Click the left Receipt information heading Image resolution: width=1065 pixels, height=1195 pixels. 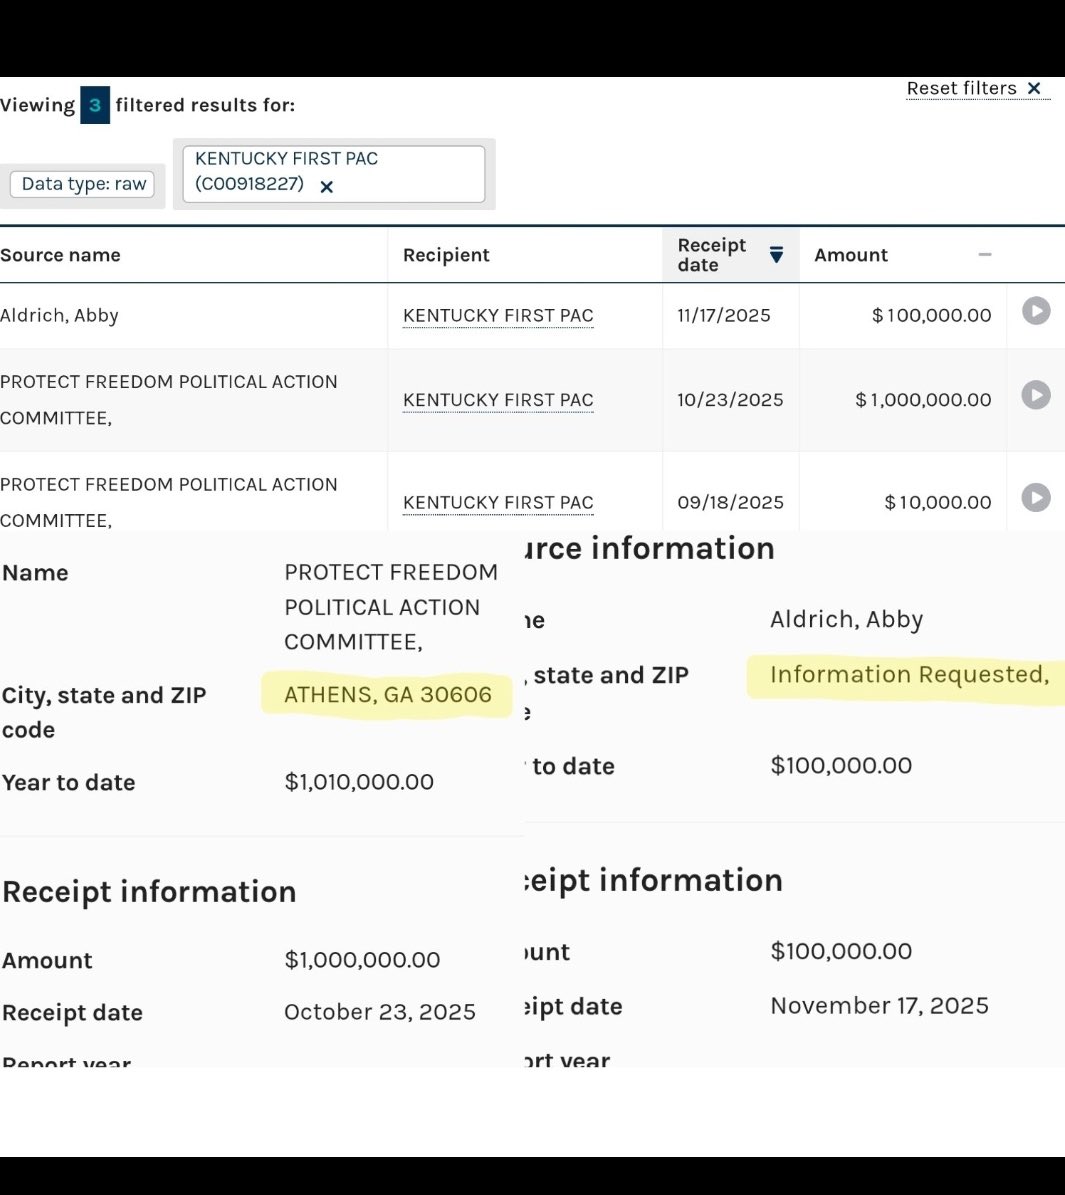pos(149,892)
